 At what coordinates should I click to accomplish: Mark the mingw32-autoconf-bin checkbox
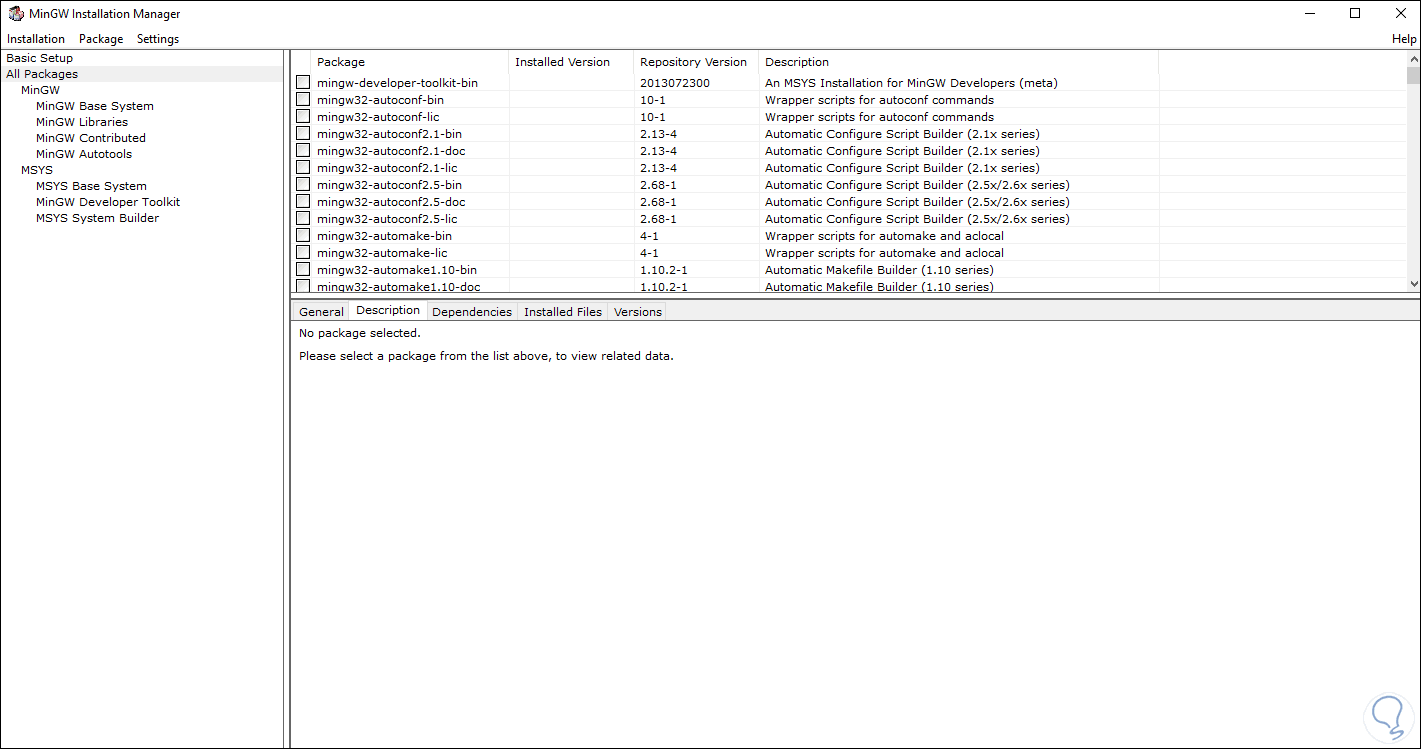click(x=303, y=100)
